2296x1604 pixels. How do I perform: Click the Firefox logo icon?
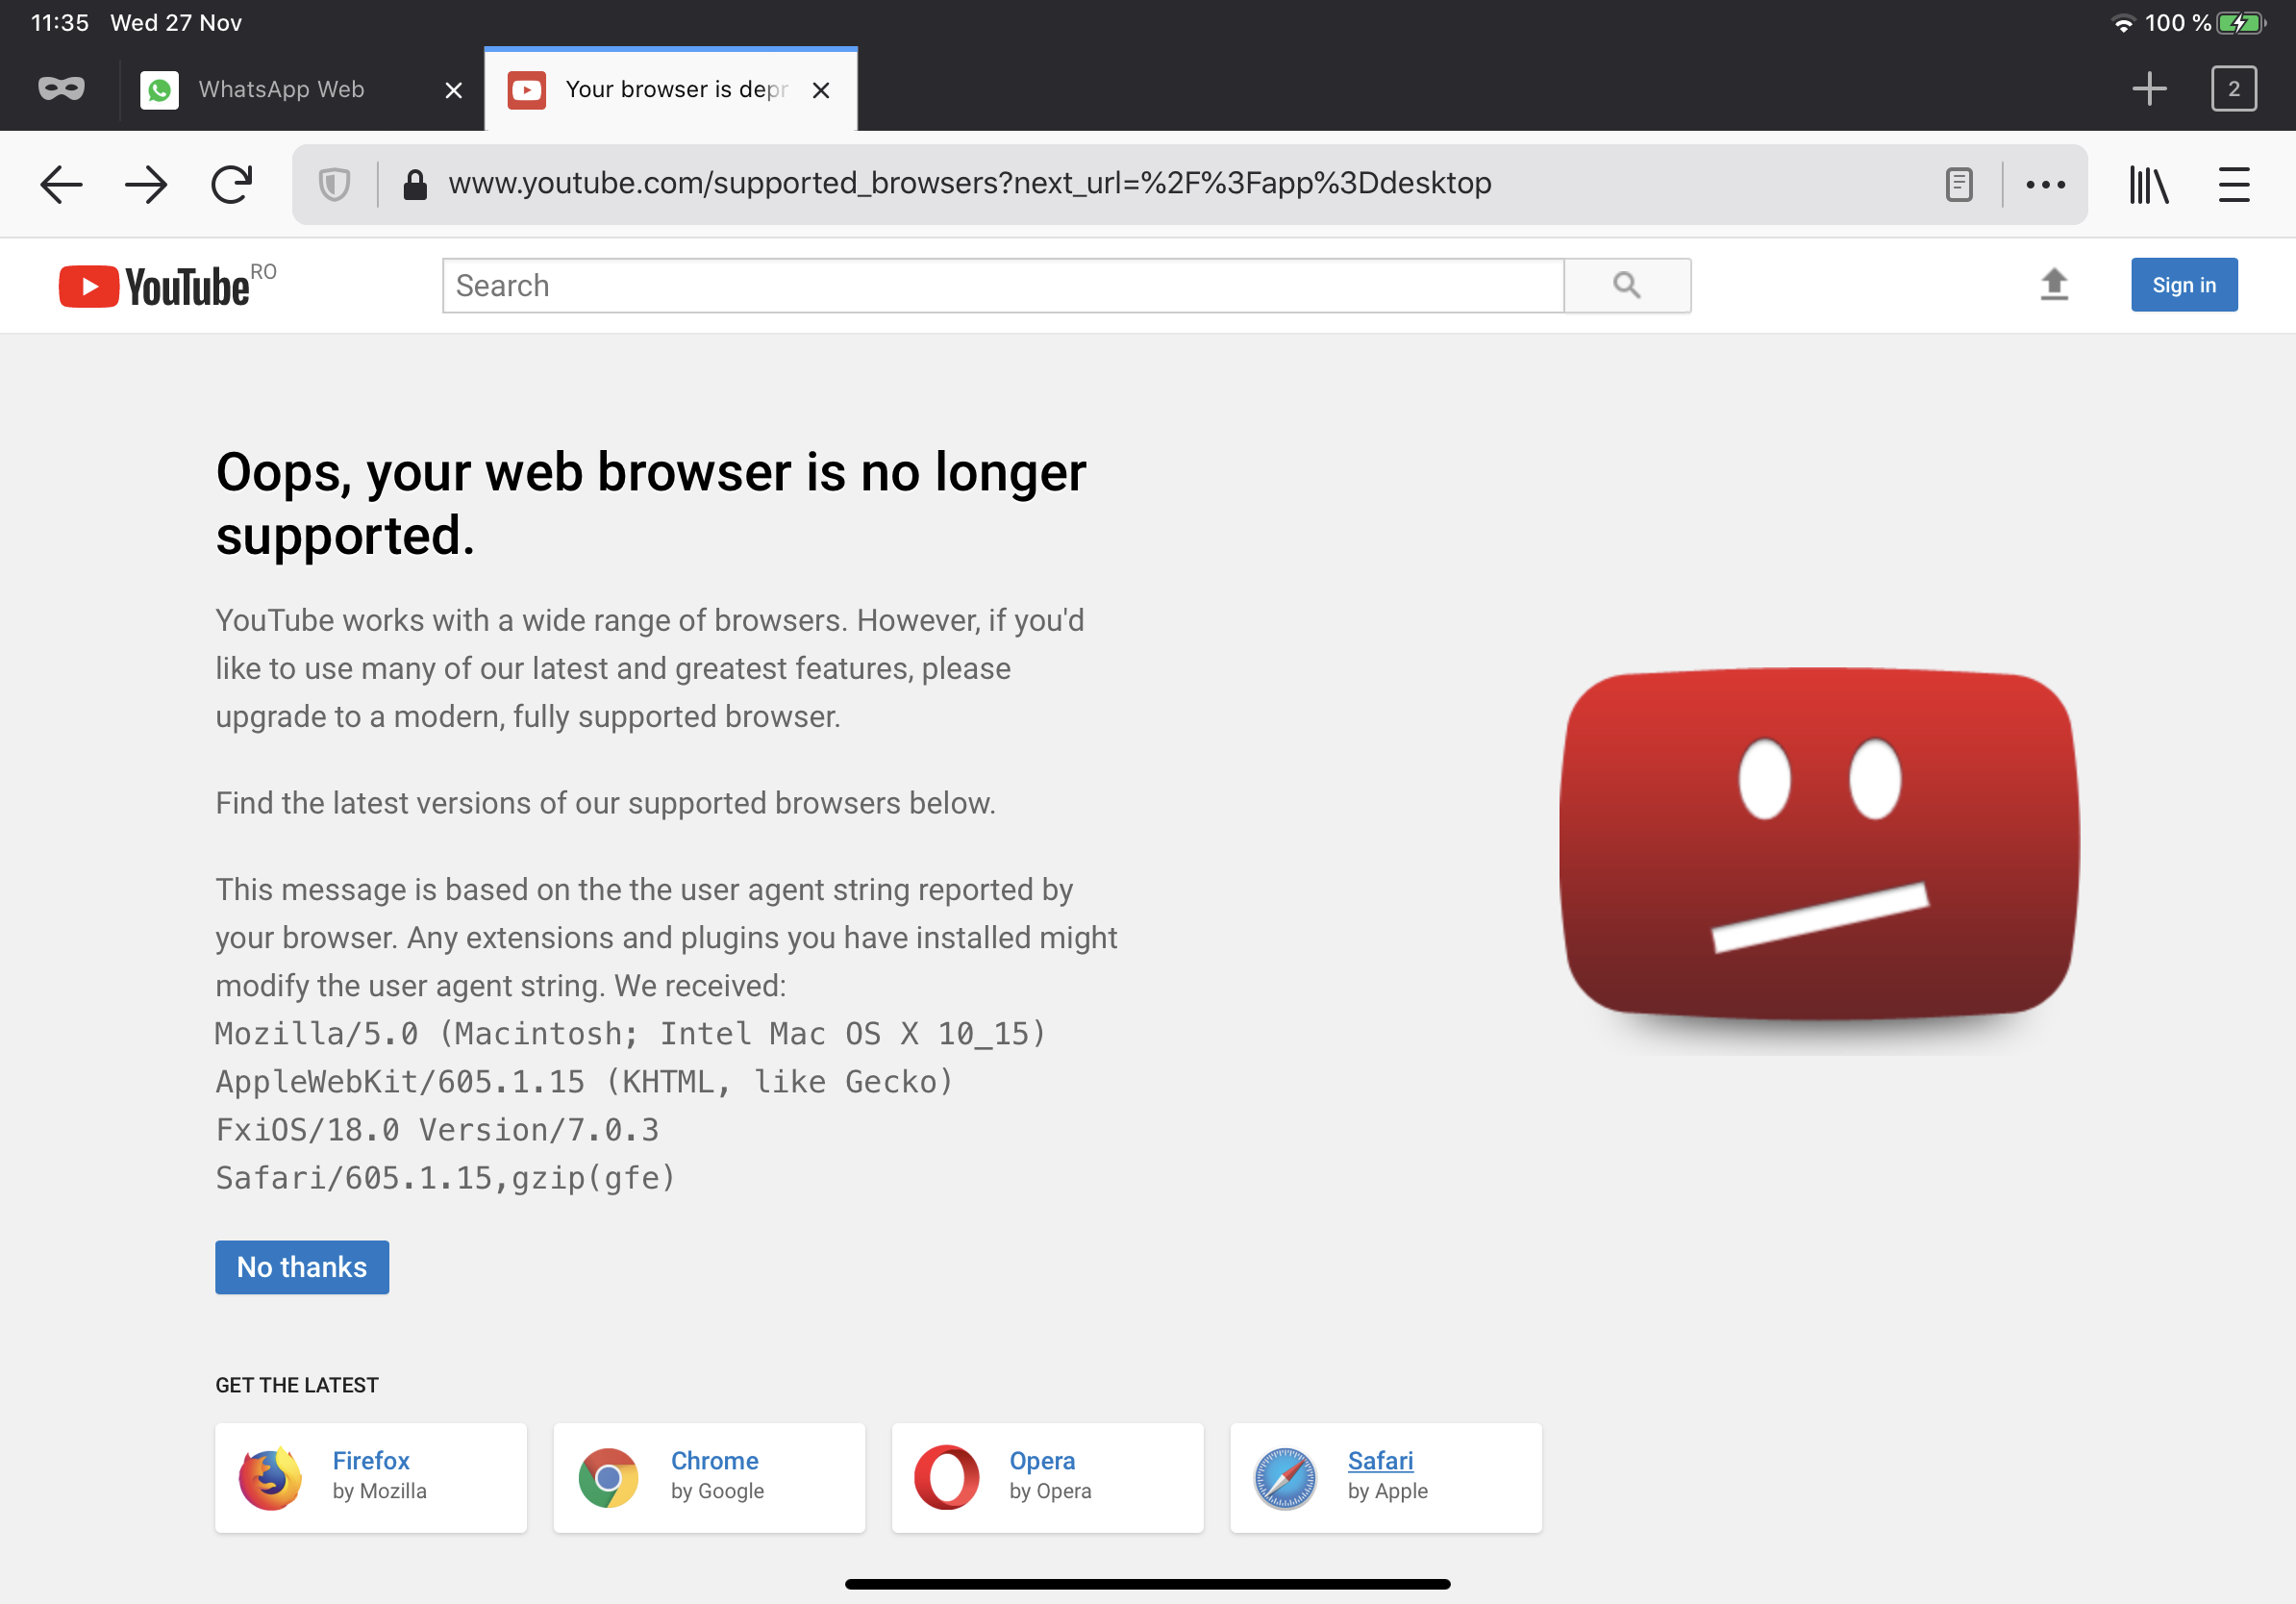coord(270,1477)
